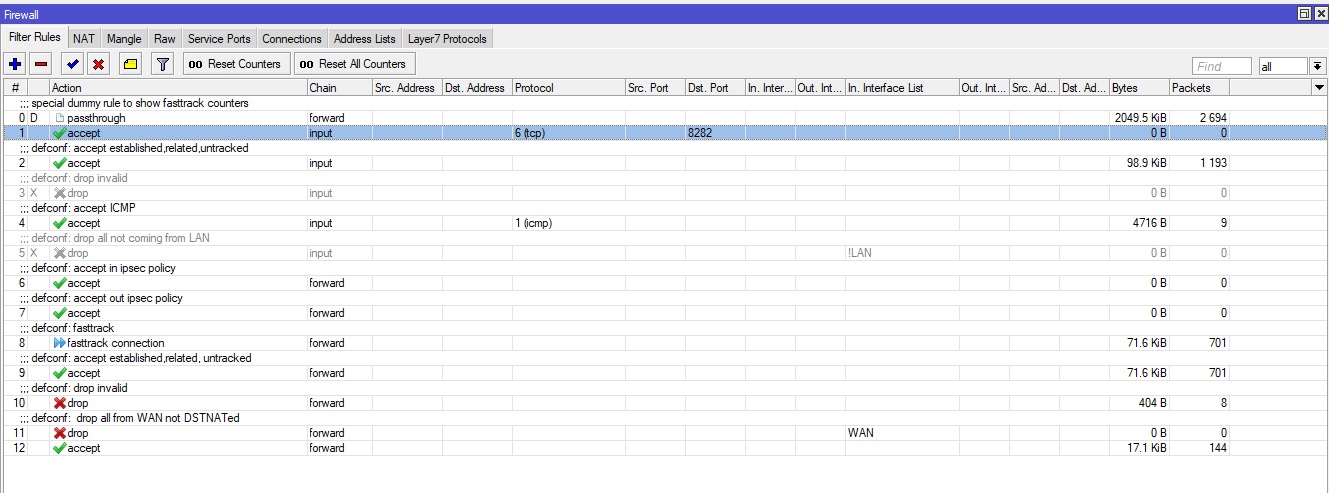Click accept checkmark icon in rule 2
Viewport: 1329px width, 493px height.
(x=59, y=163)
